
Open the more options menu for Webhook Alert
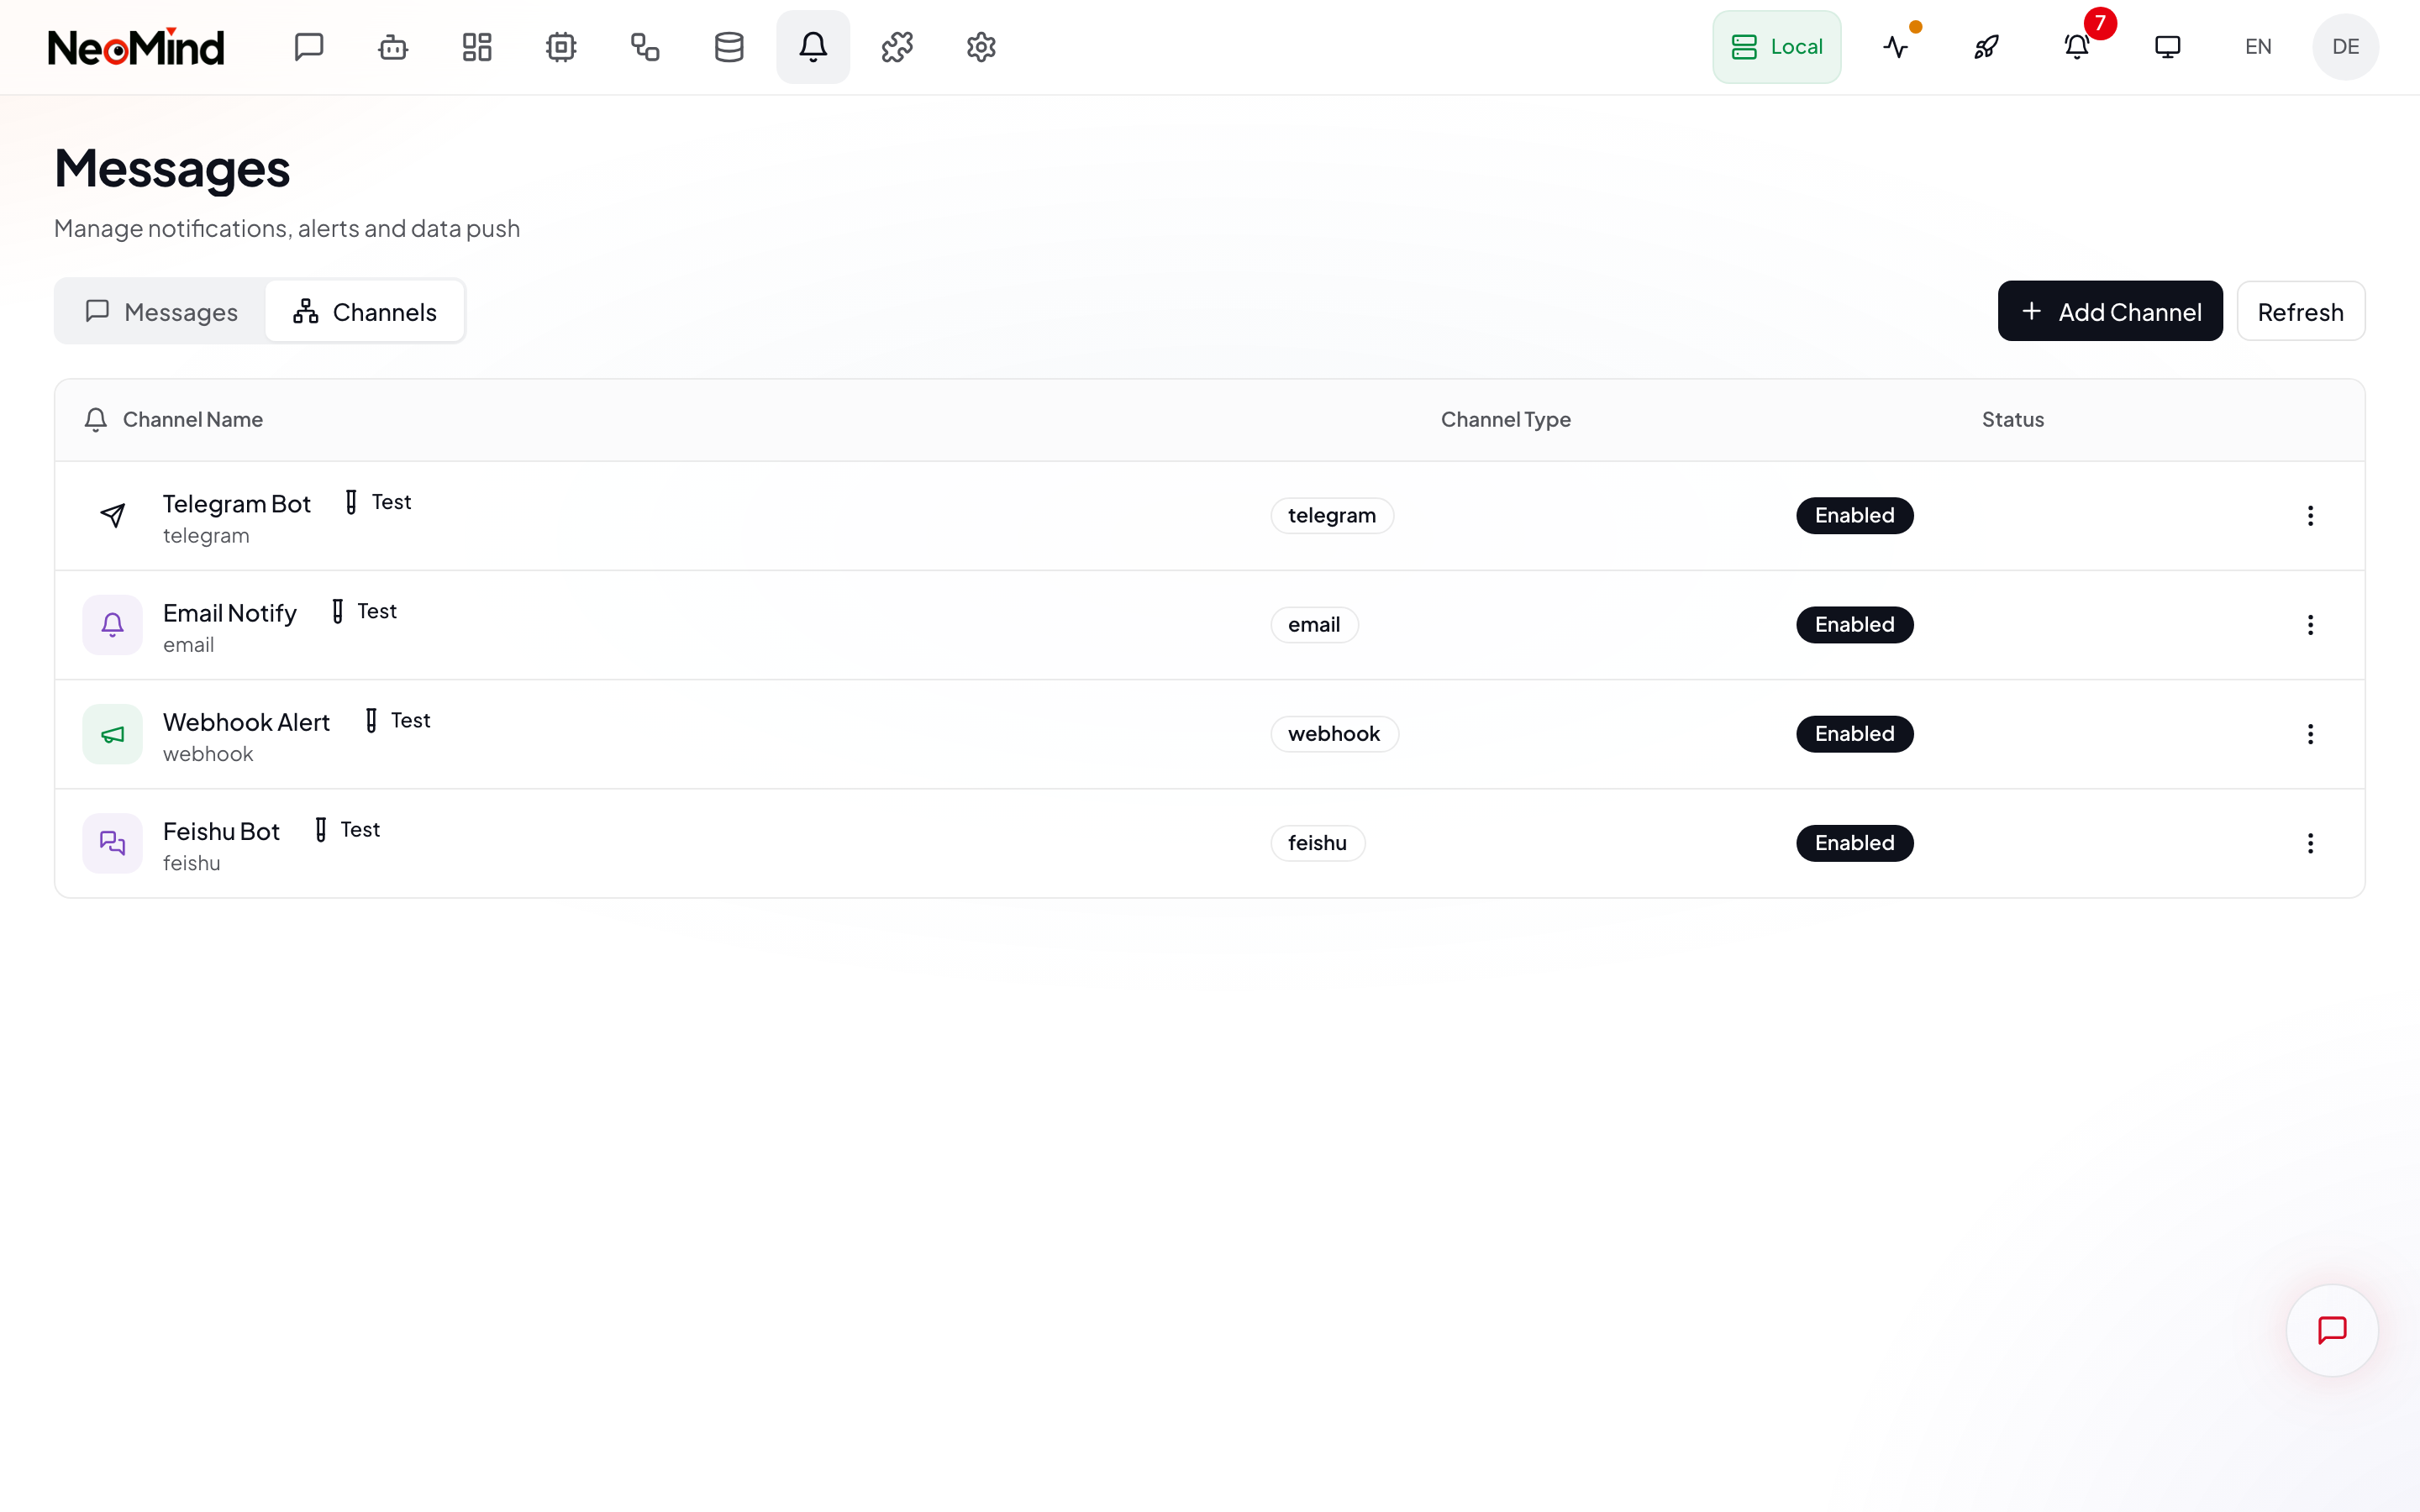pos(2310,734)
